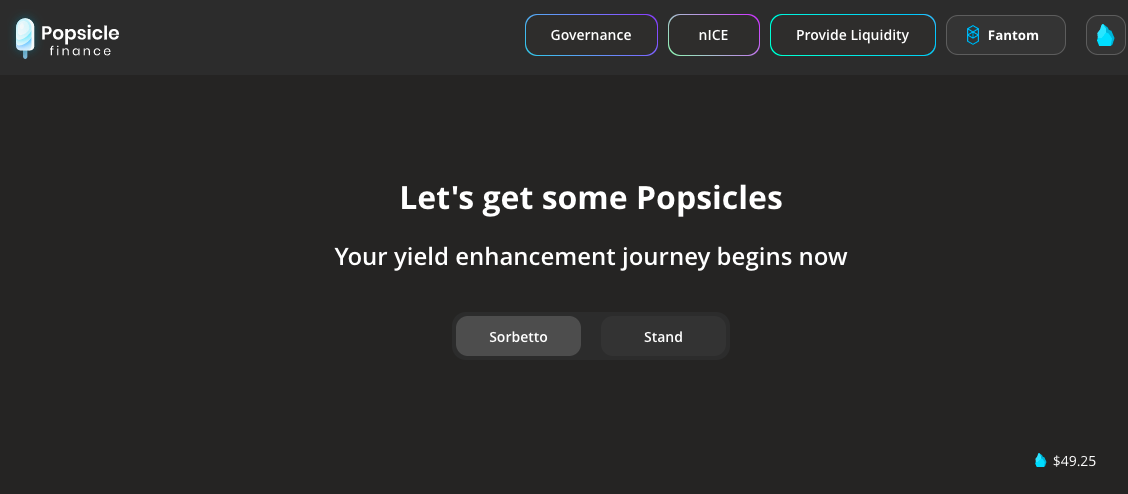Open the Fantom network selector dropdown
Viewport: 1128px width, 494px height.
[x=1006, y=35]
